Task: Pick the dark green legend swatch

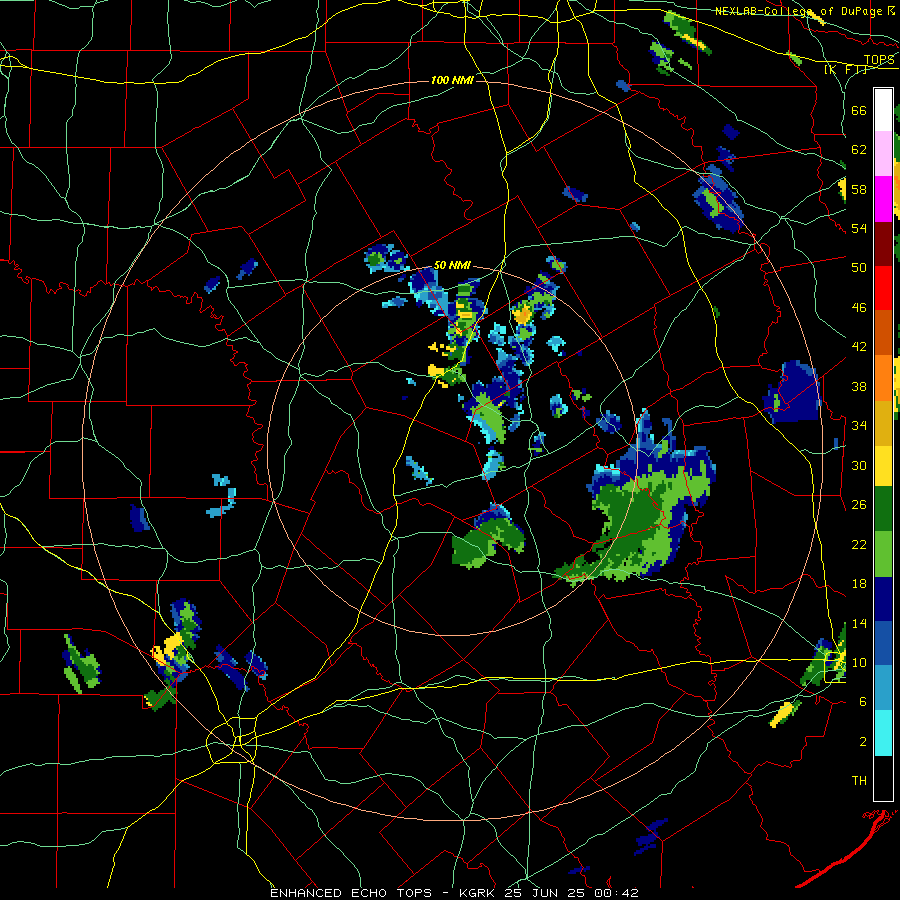Action: (883, 509)
